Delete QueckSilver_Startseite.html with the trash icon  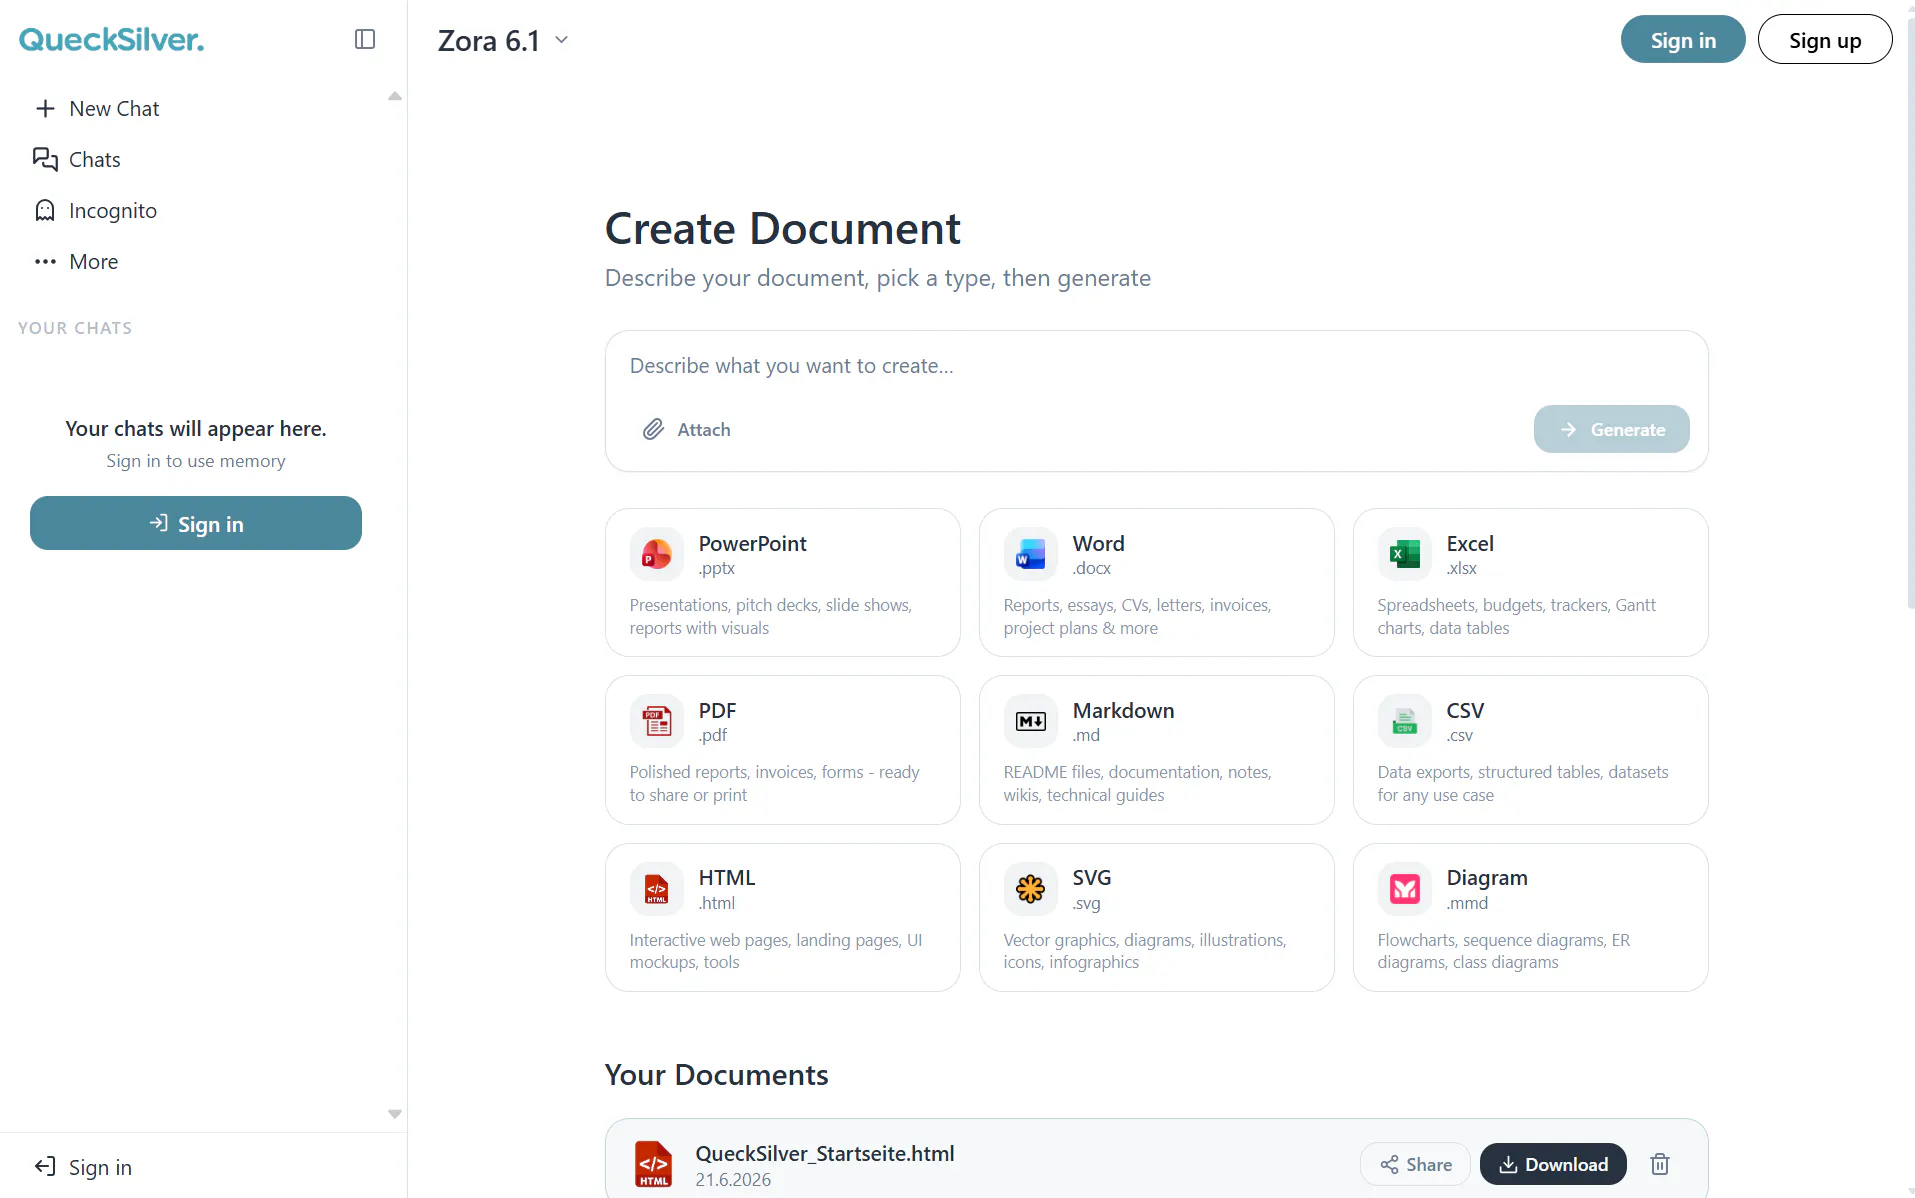coord(1660,1164)
